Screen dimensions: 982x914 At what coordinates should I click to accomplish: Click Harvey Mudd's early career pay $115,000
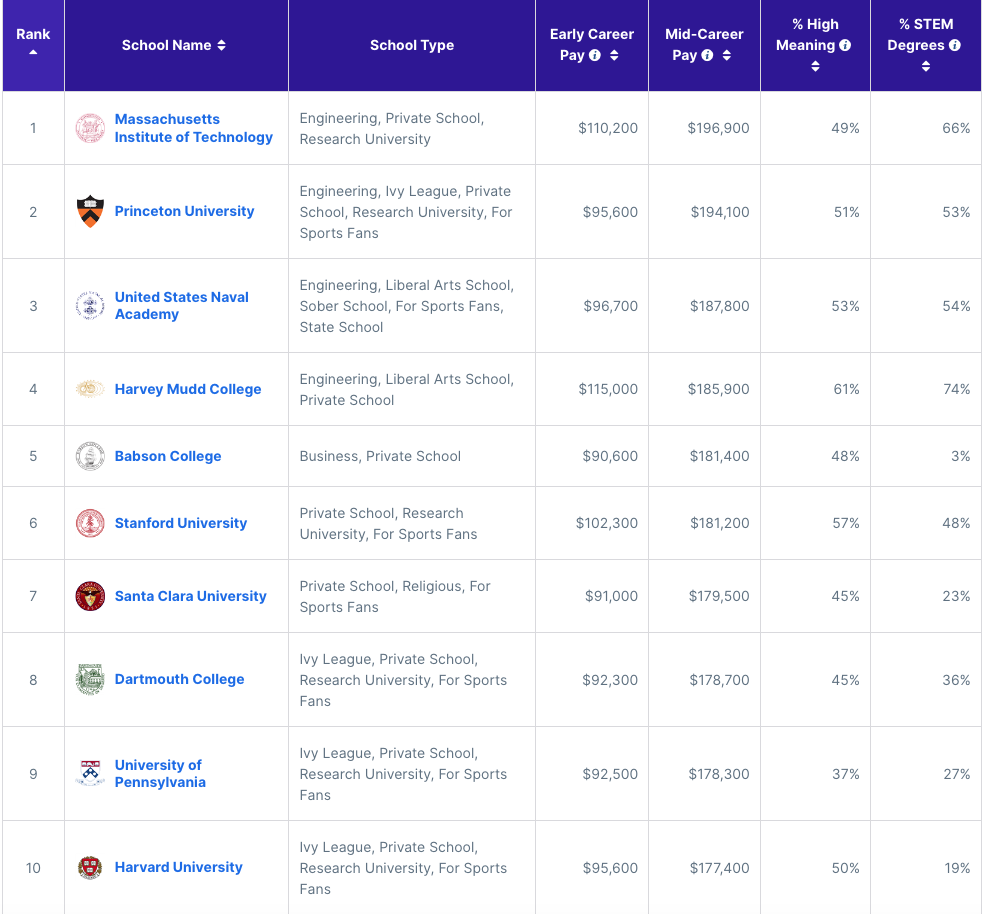[608, 389]
